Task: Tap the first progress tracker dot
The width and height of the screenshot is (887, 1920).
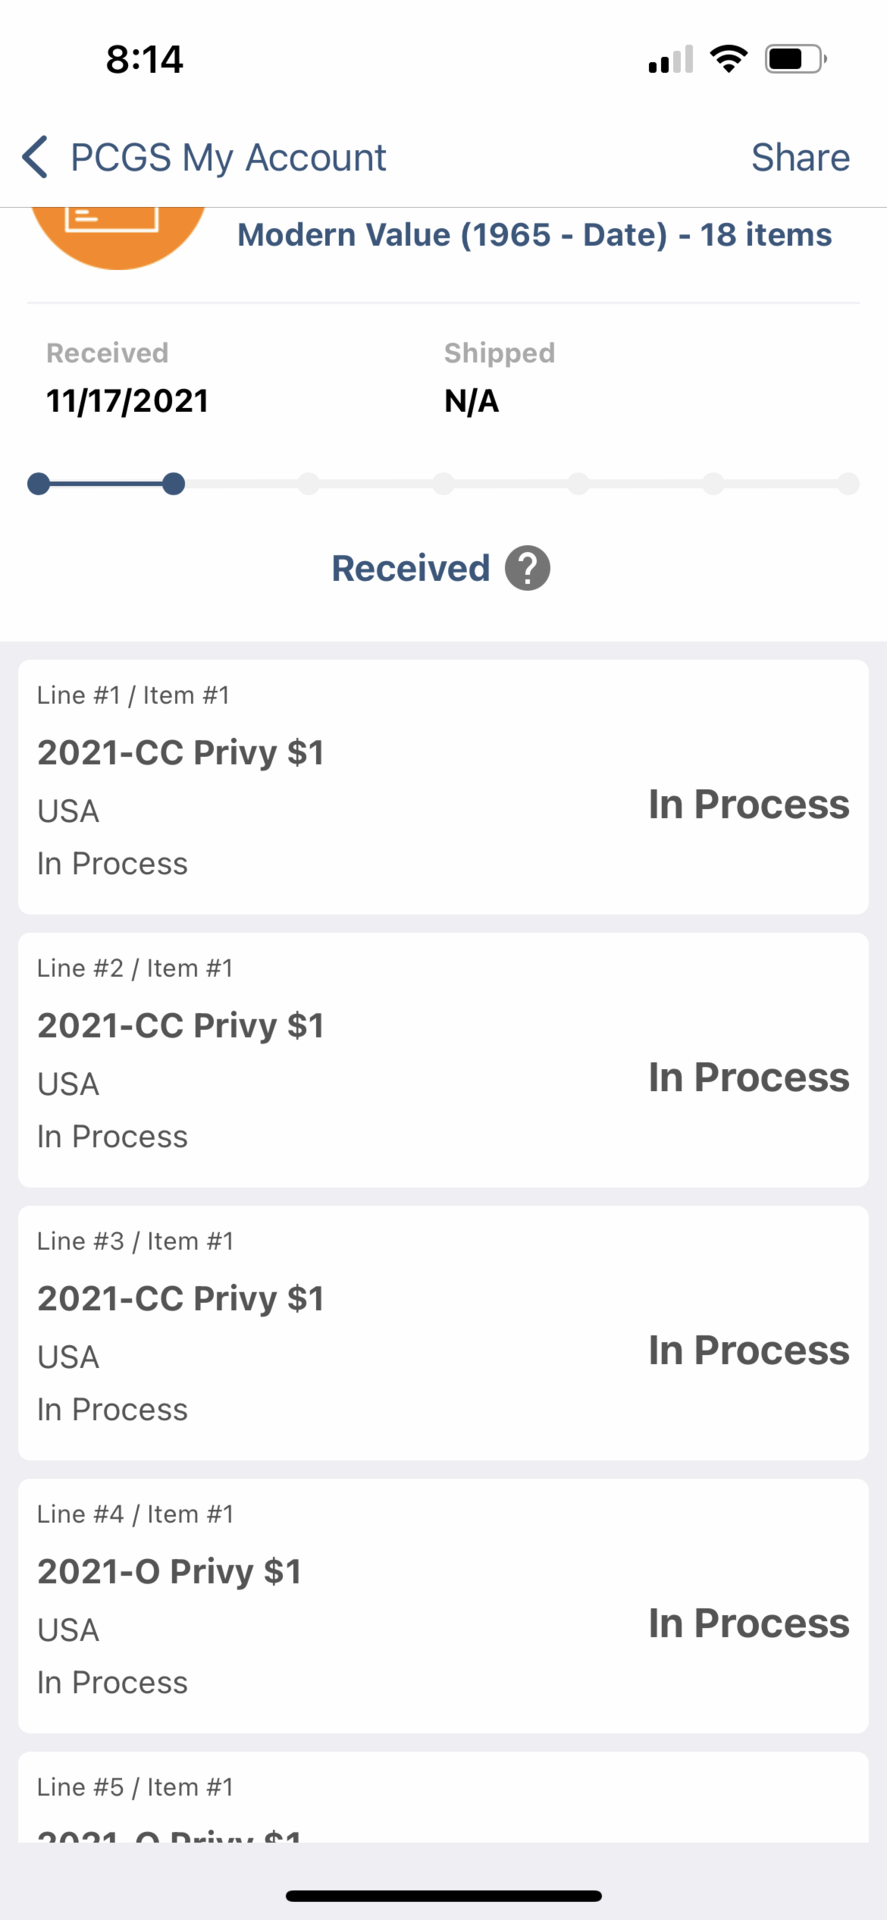Action: (x=39, y=484)
